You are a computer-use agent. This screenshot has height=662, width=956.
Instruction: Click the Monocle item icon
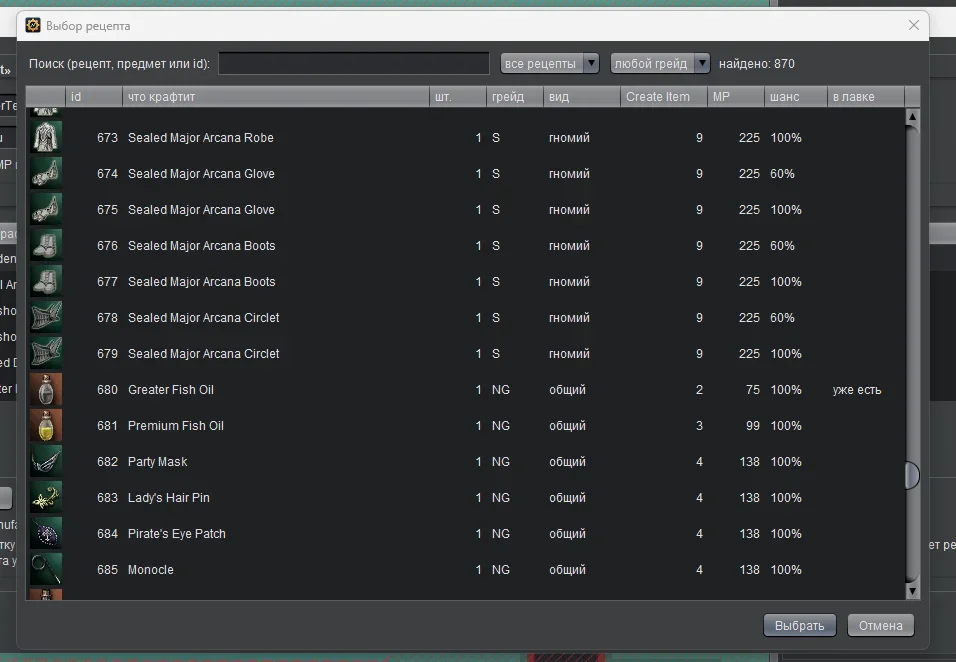point(46,569)
